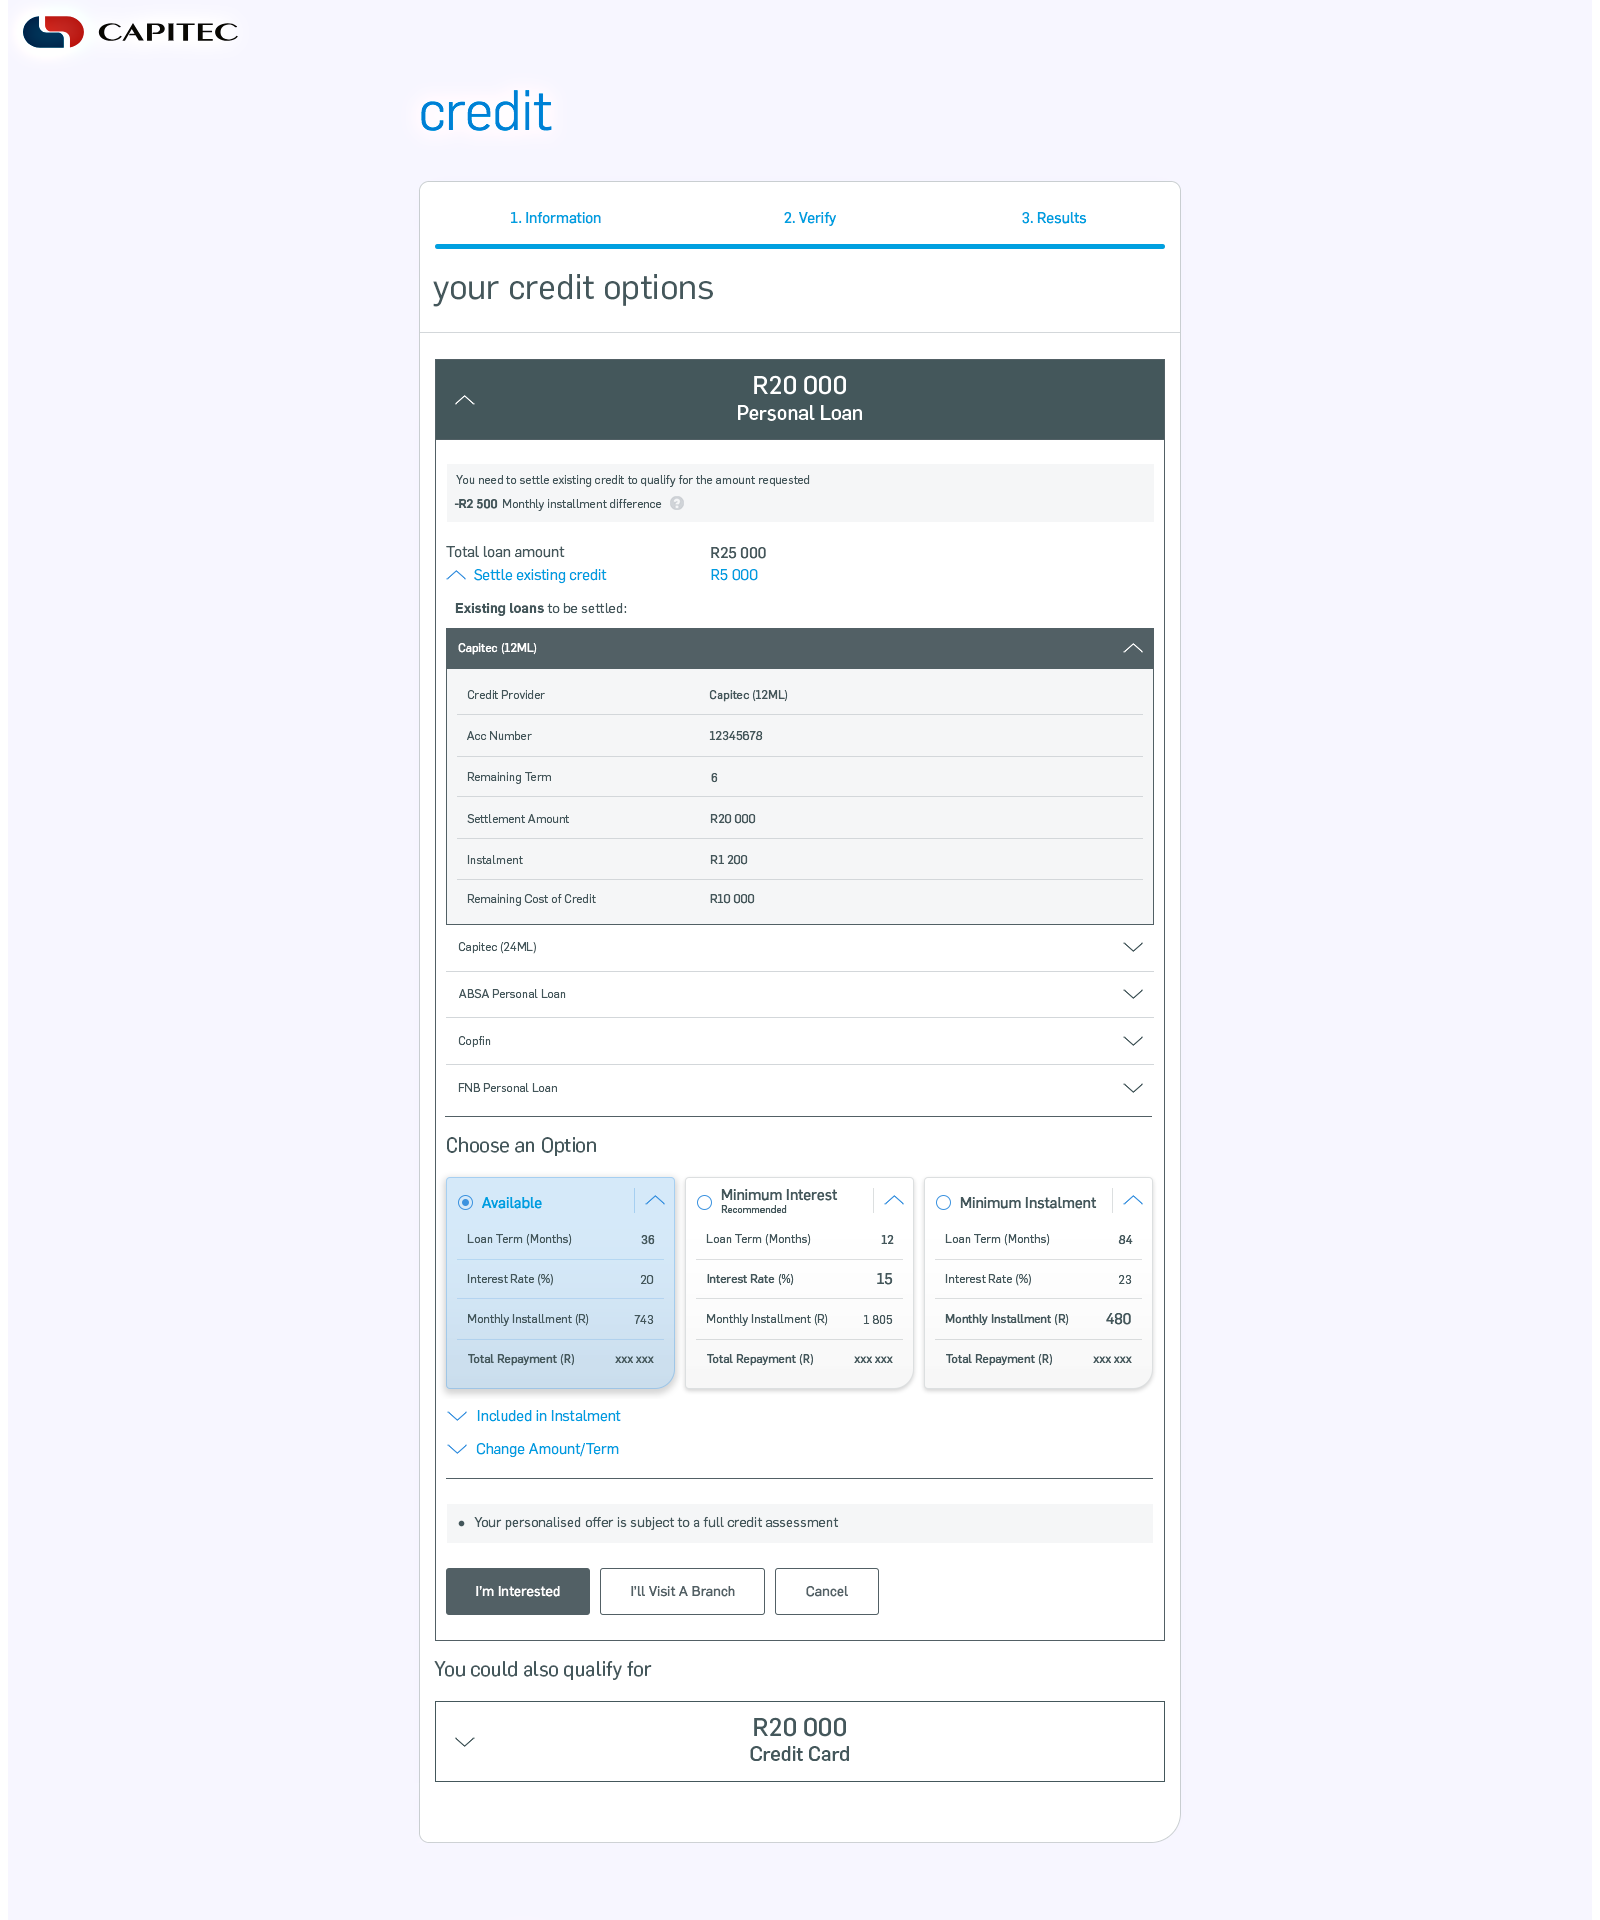Expand the ABSA Personal Loan row
This screenshot has width=1600, height=1920.
point(1133,994)
